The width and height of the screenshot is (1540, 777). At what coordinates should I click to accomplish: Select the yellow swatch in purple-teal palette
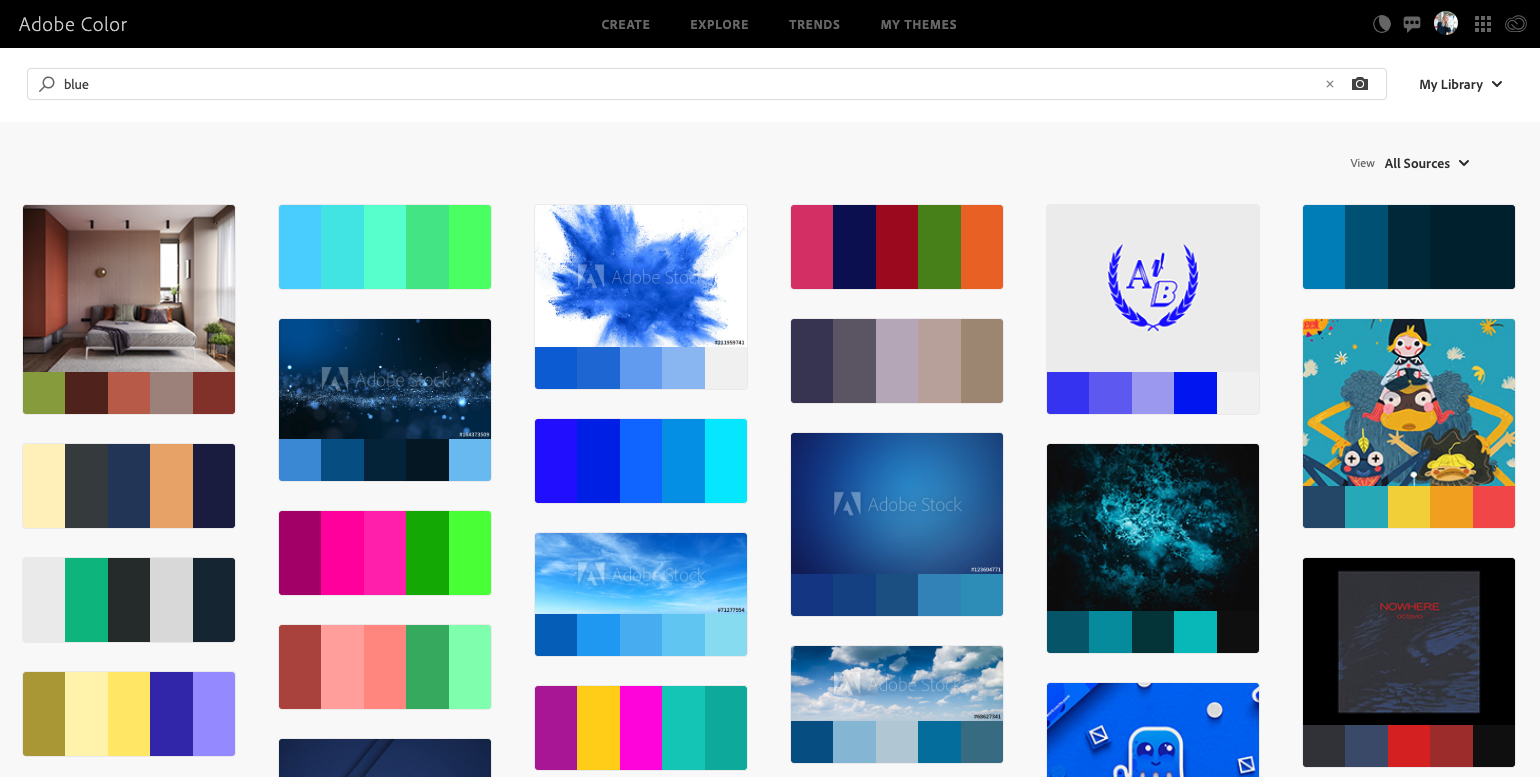tap(598, 728)
